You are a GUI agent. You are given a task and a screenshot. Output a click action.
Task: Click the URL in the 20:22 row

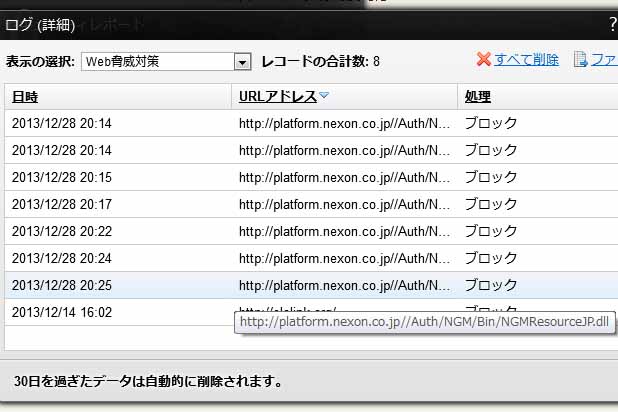click(x=344, y=231)
